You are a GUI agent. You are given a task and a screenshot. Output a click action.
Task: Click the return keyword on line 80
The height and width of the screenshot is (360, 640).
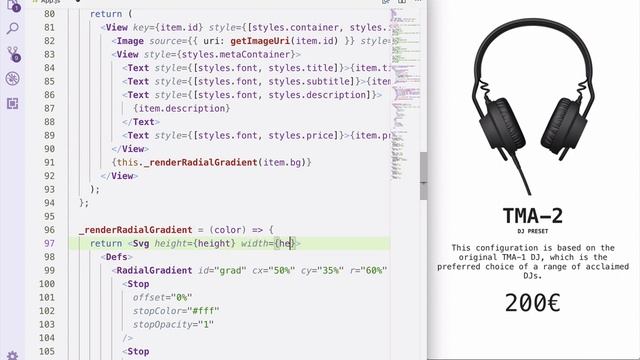106,14
